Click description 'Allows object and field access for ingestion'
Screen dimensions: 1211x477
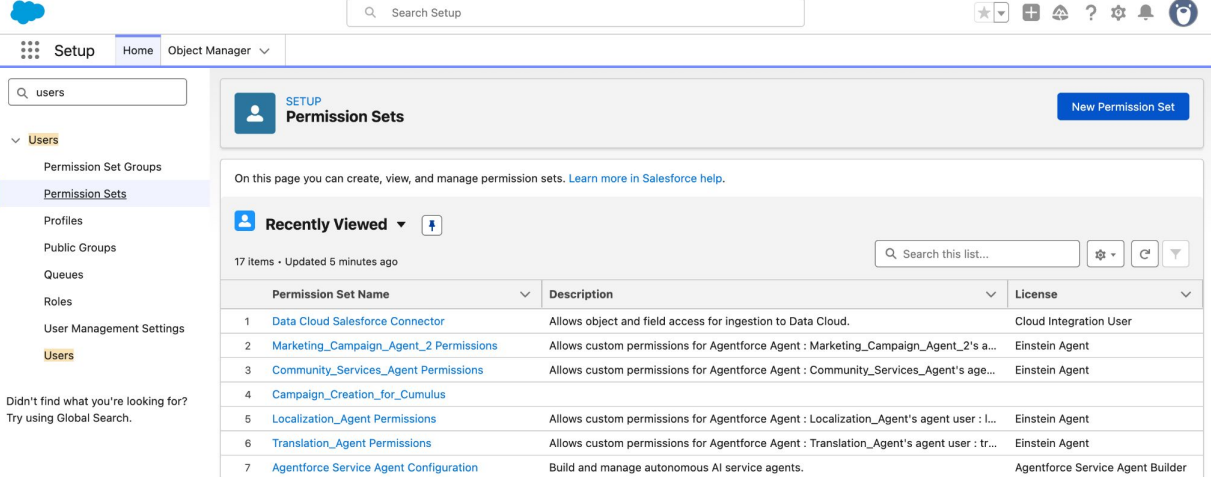point(699,322)
